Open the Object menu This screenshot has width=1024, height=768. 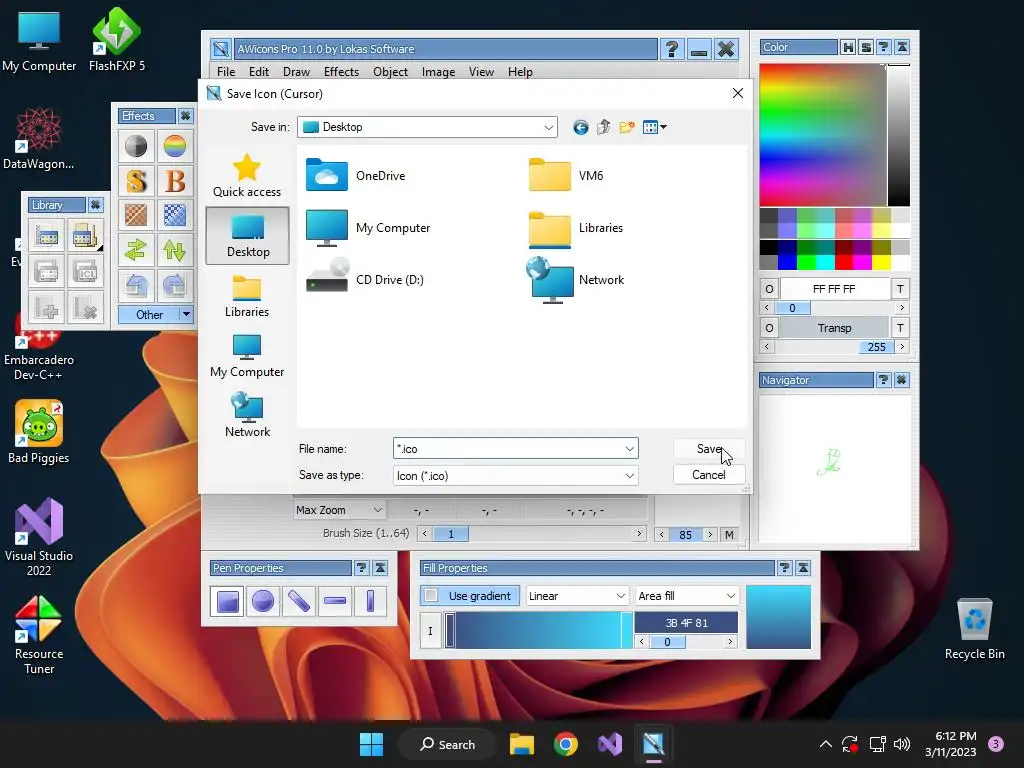[391, 72]
